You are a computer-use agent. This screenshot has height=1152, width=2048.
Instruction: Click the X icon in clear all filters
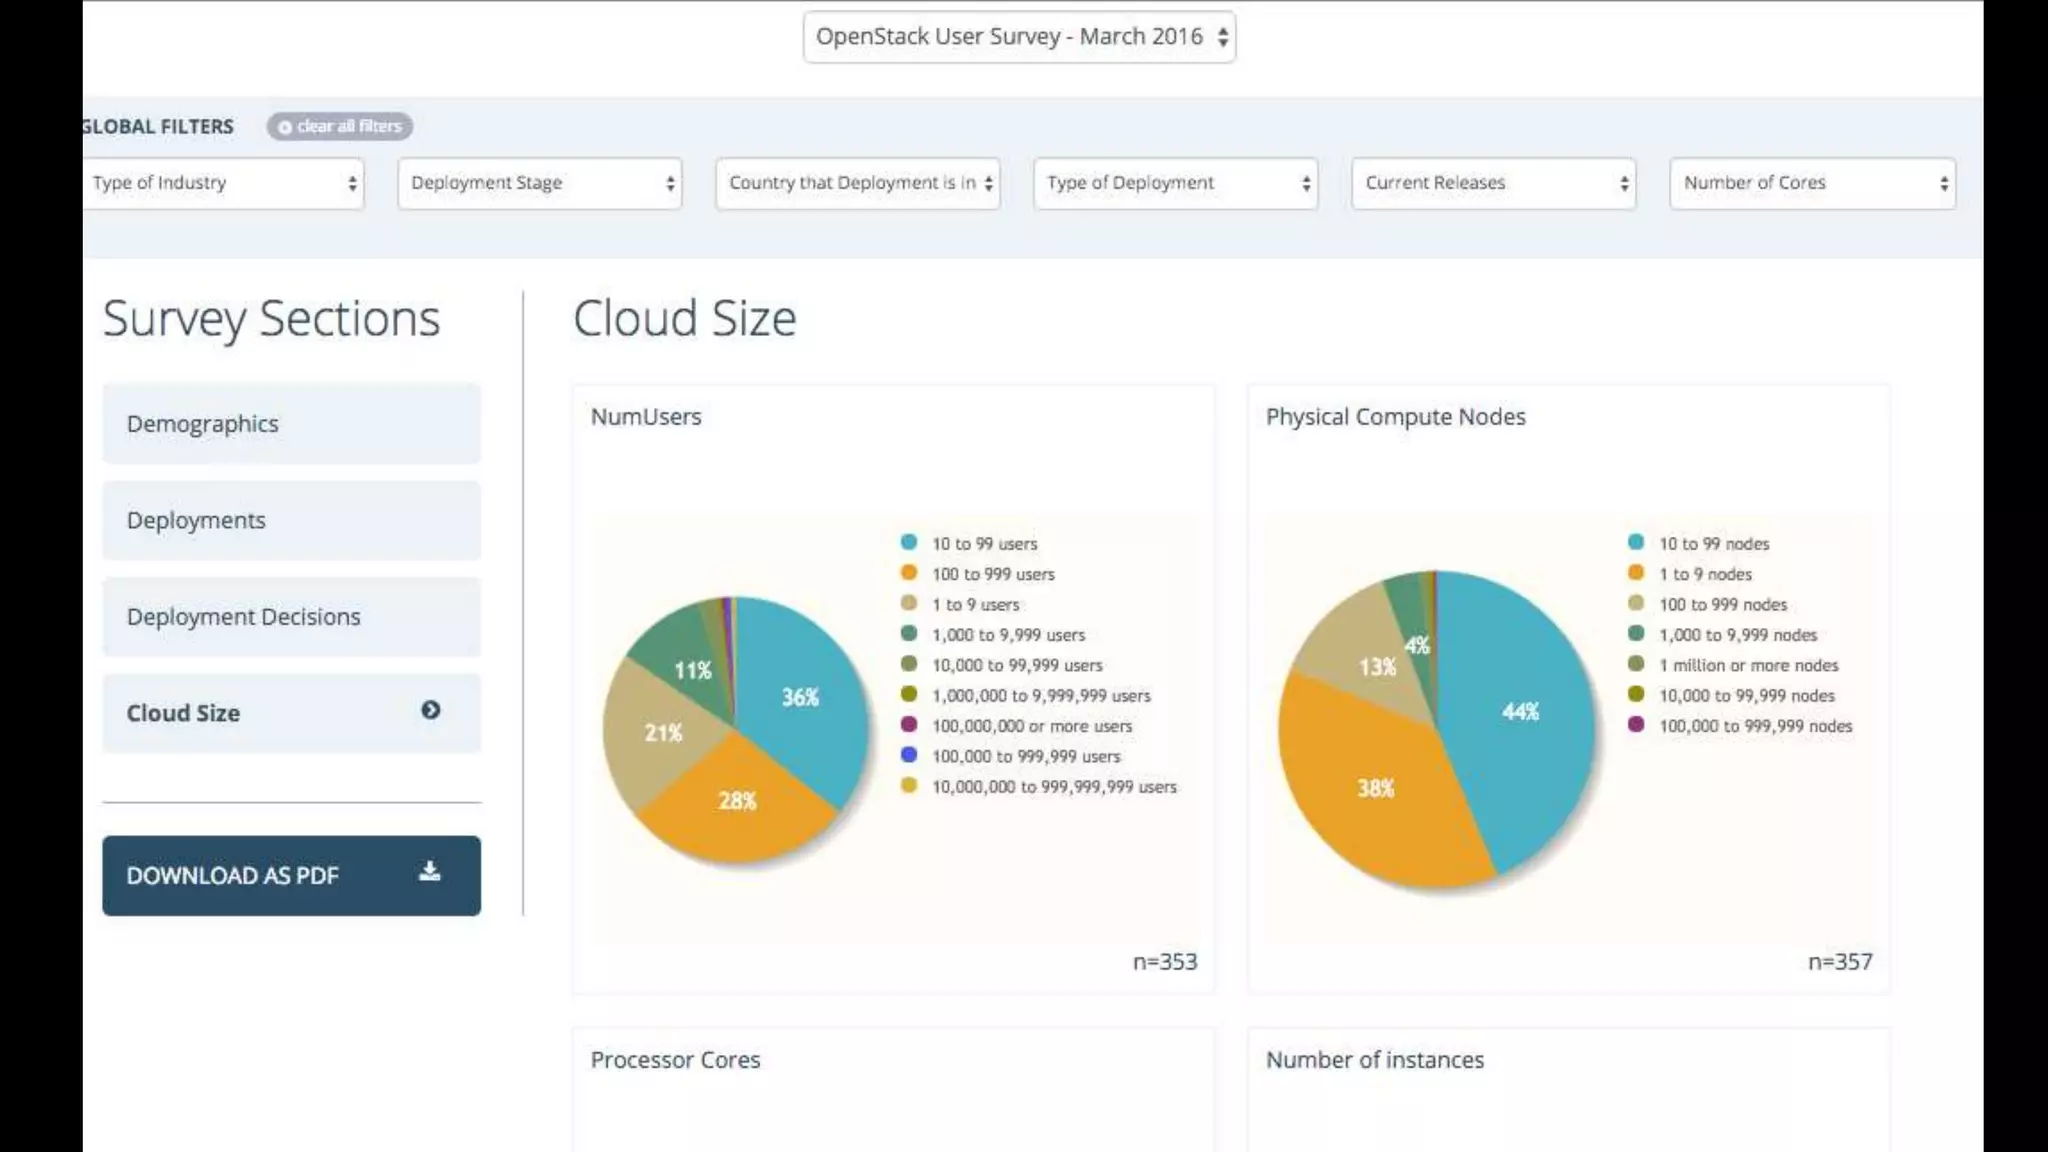285,127
